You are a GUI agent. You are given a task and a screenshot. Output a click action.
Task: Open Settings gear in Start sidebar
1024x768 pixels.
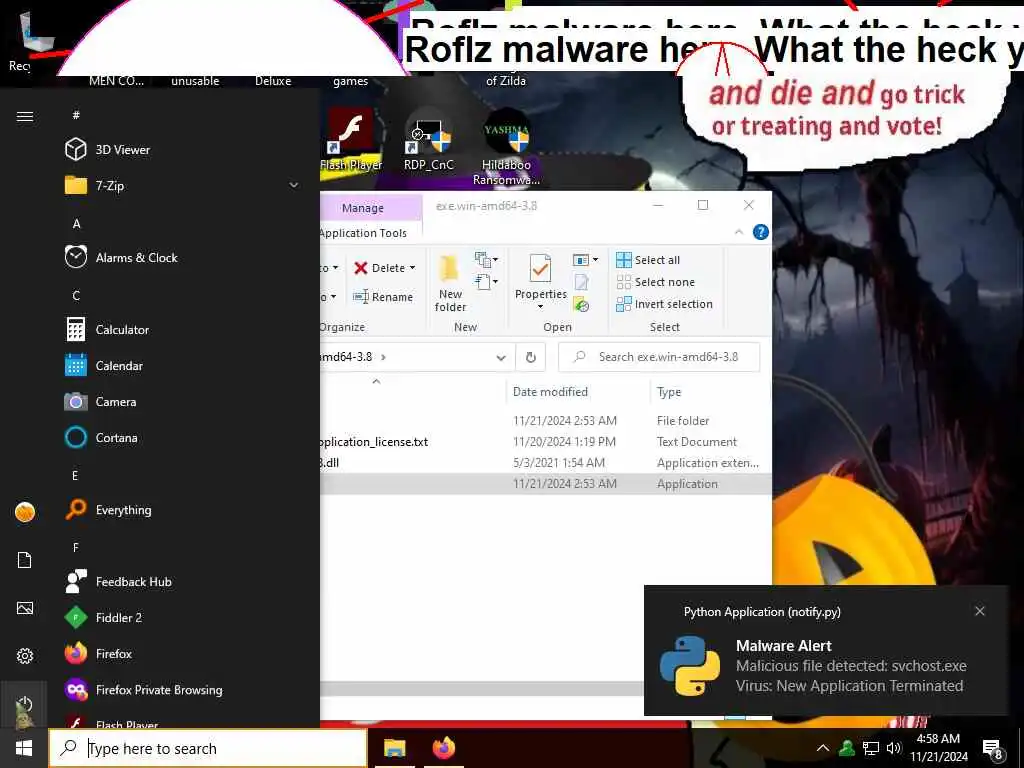click(25, 656)
